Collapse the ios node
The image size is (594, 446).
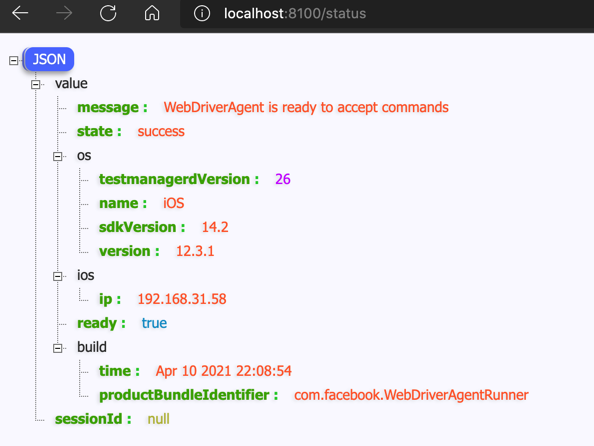click(x=58, y=276)
